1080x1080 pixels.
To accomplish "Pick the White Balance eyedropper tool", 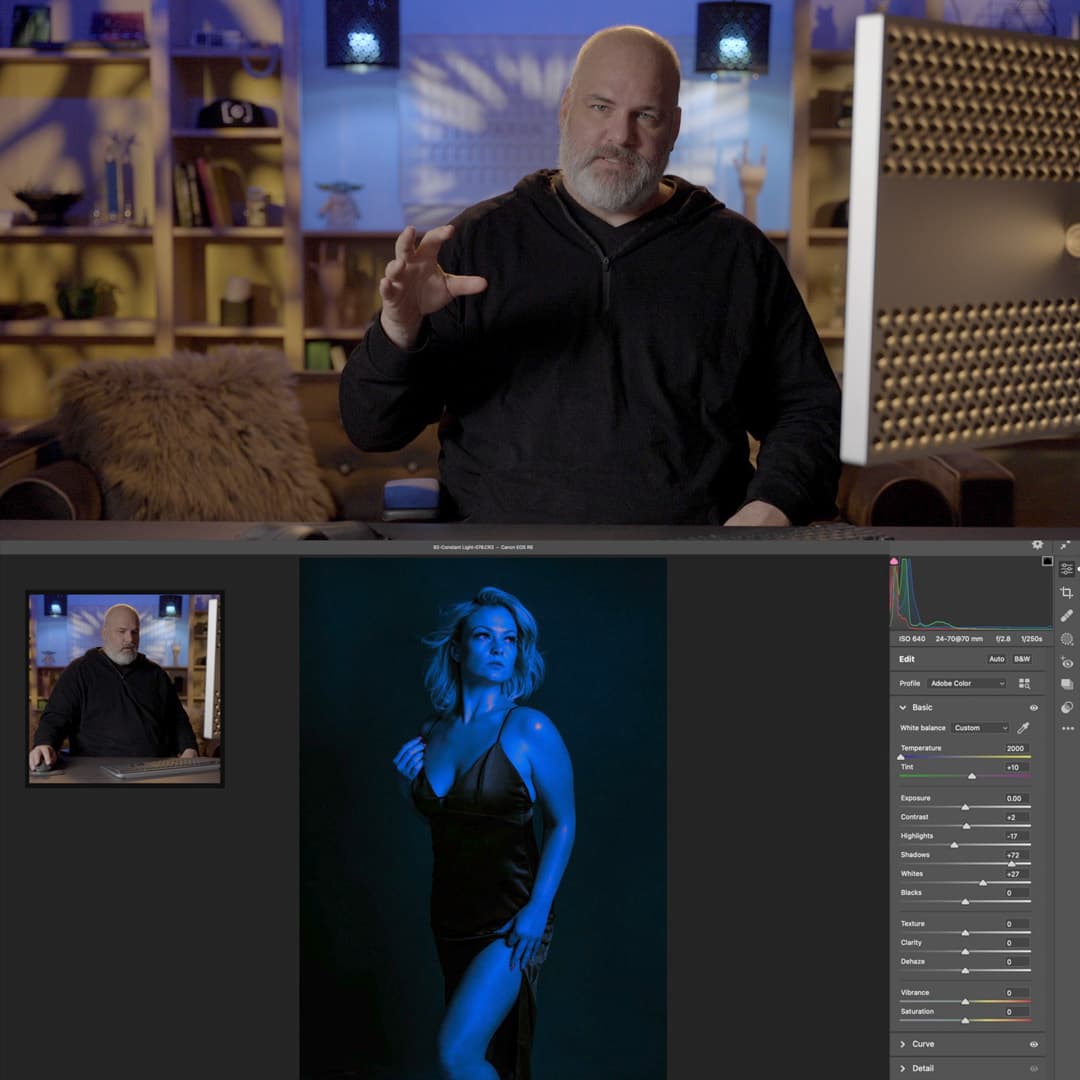I will click(x=1023, y=728).
